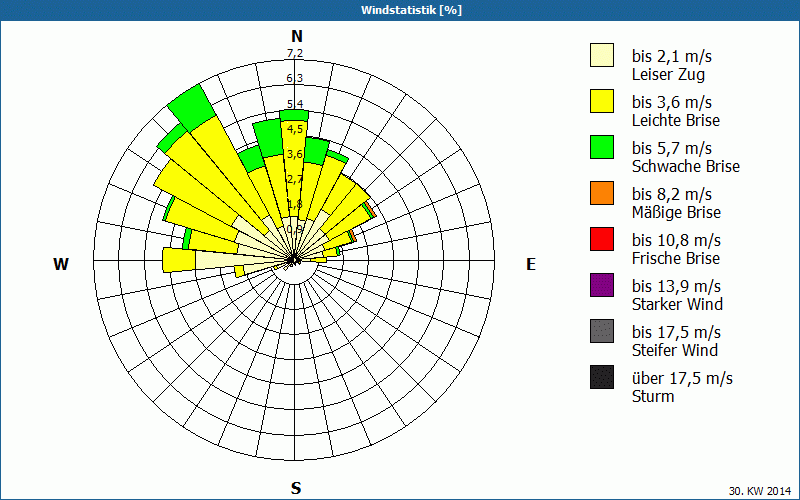Click the '1,8' ring scale label
The width and height of the screenshot is (800, 500).
pos(295,204)
